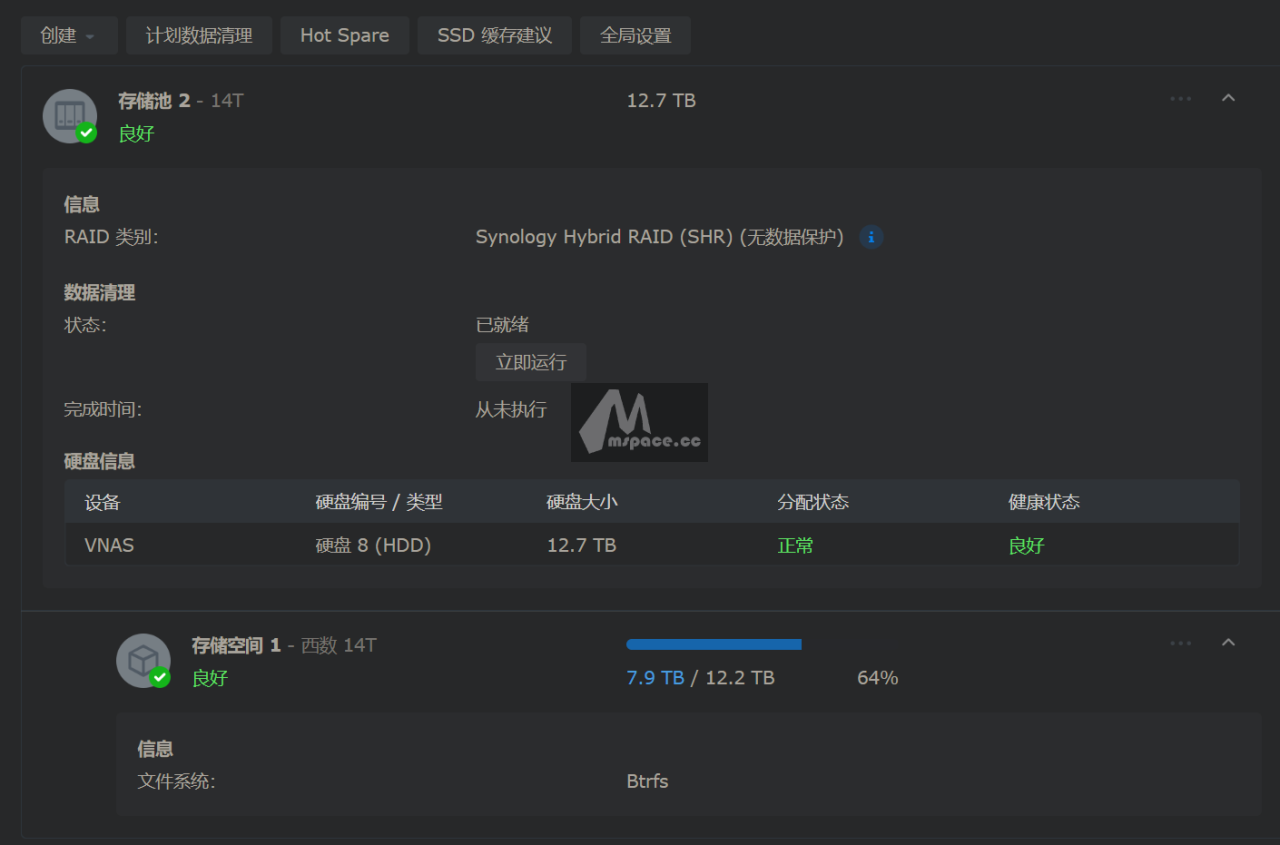The image size is (1280, 845).
Task: Click the Btrfs file system value
Action: click(648, 781)
